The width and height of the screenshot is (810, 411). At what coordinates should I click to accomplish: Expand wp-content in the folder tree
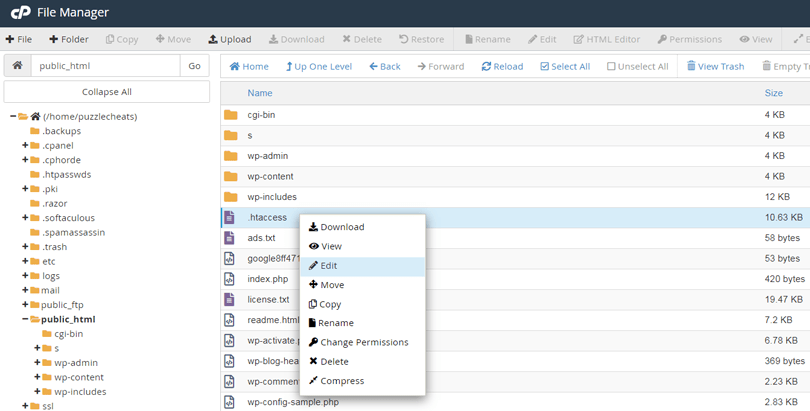pyautogui.click(x=37, y=377)
